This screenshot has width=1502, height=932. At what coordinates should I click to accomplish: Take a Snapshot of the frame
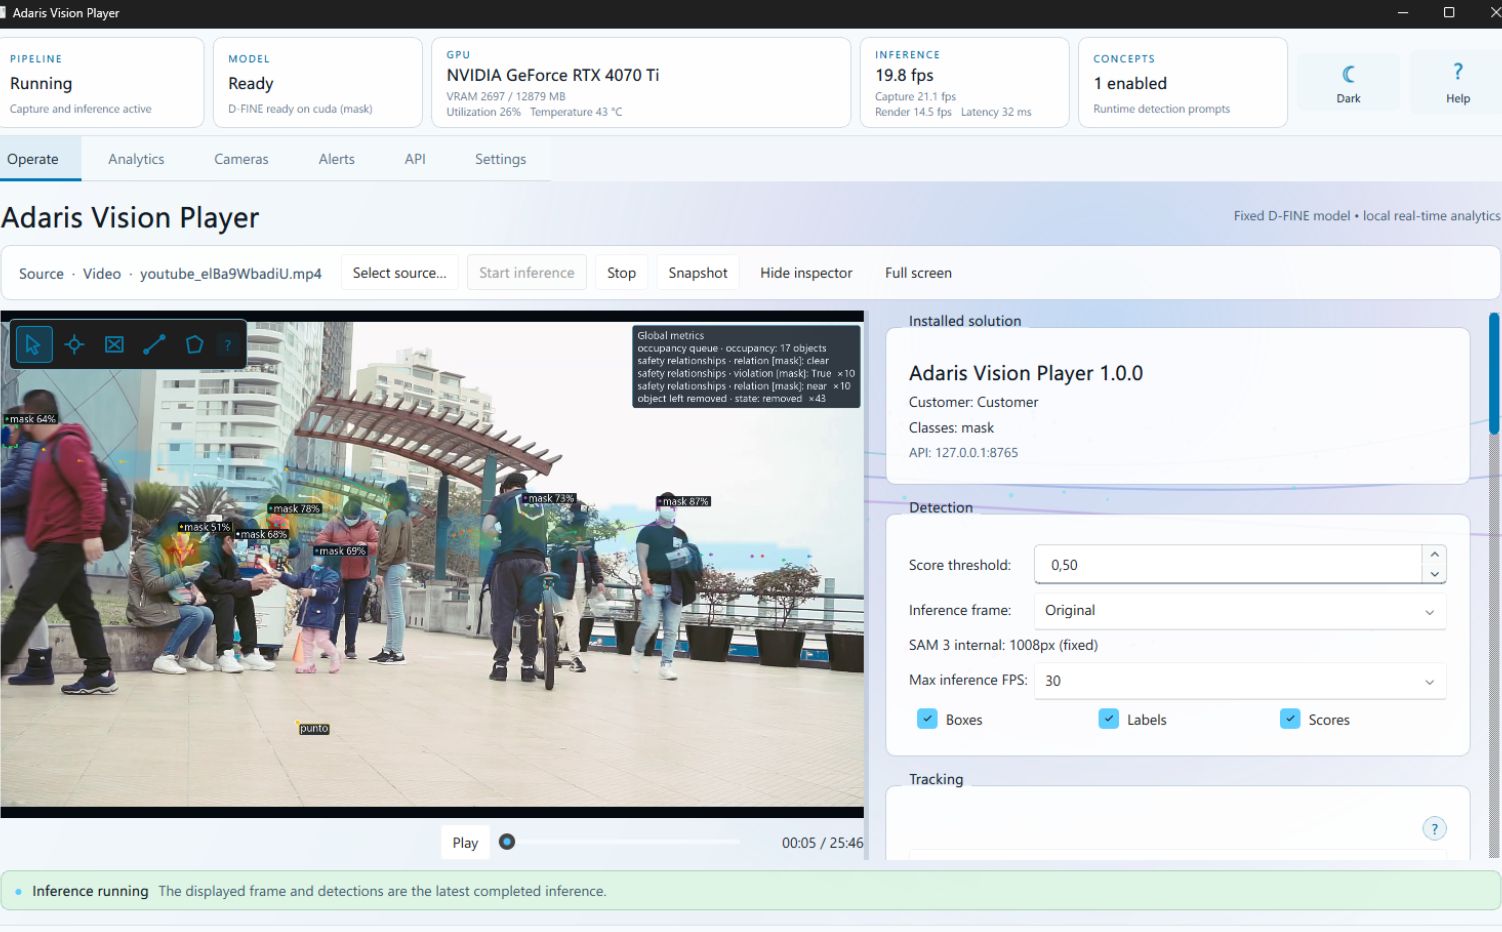(698, 273)
